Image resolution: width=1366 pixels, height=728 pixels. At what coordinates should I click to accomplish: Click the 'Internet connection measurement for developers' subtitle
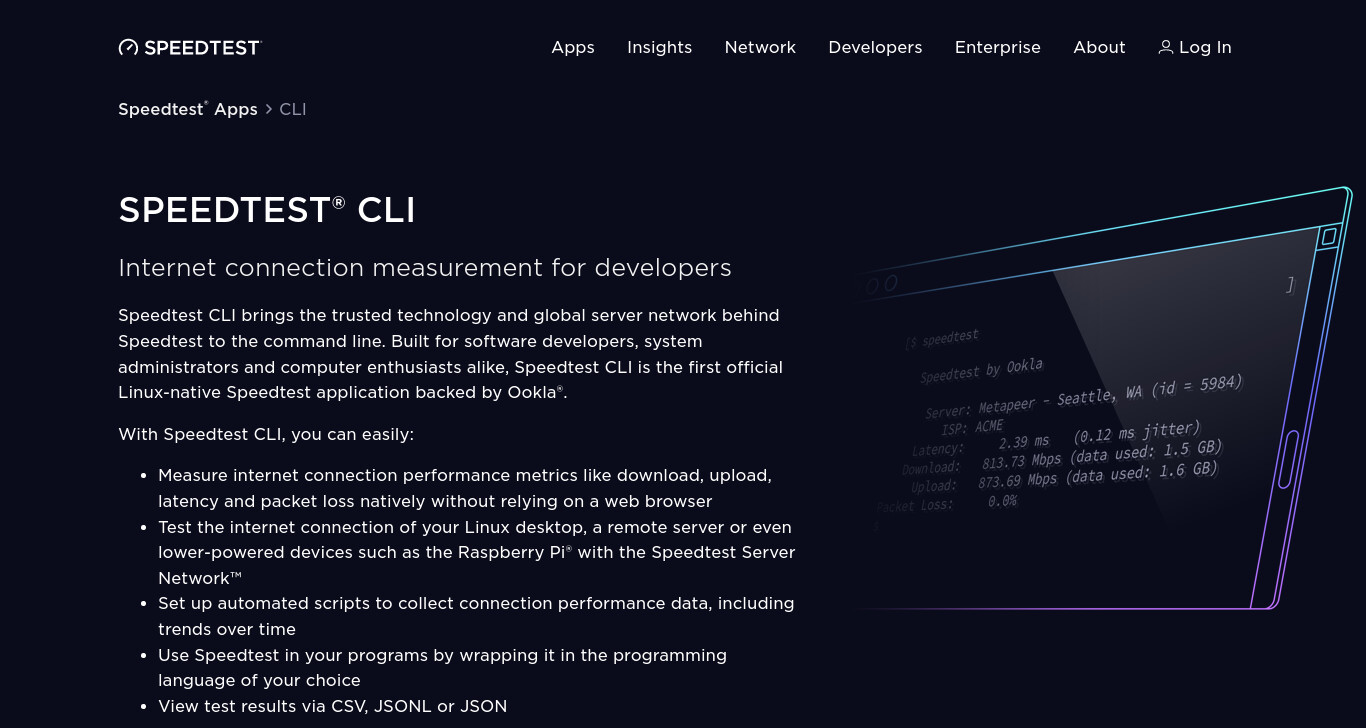click(425, 268)
